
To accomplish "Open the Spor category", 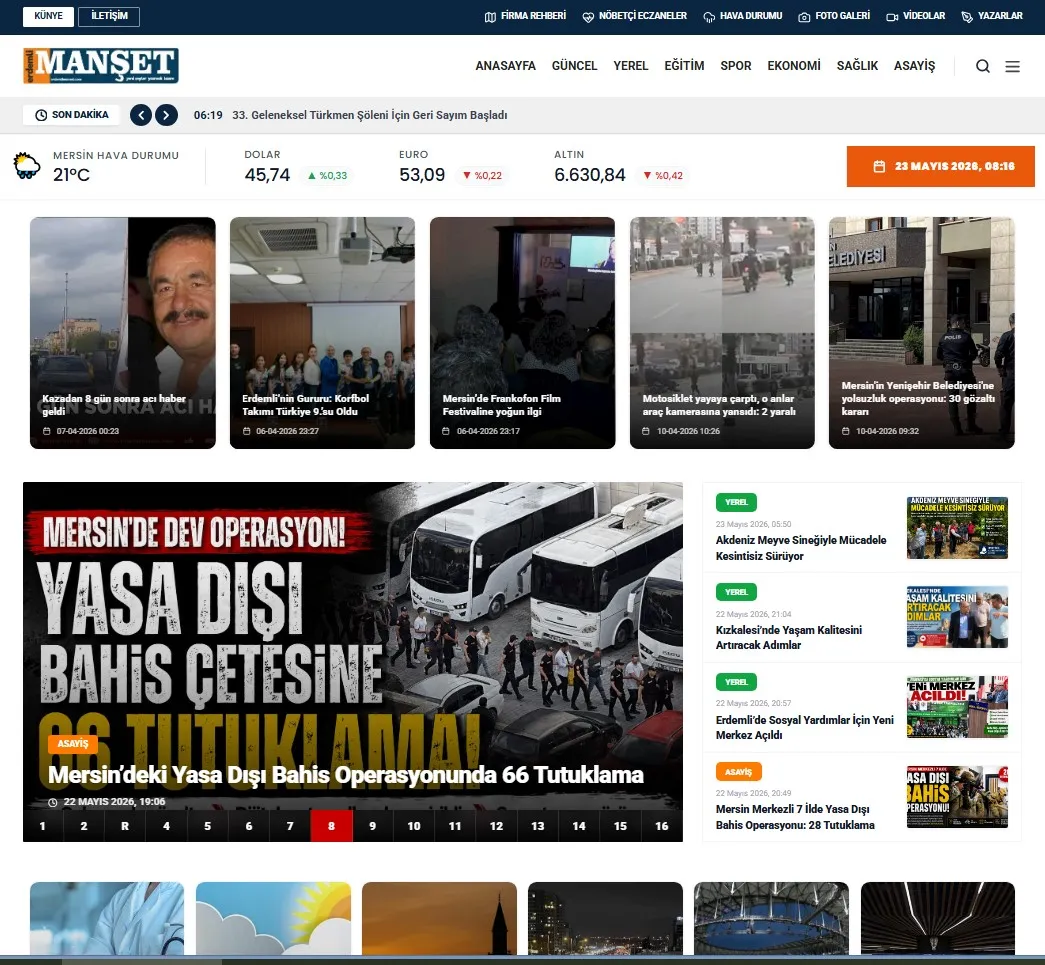I will click(736, 66).
